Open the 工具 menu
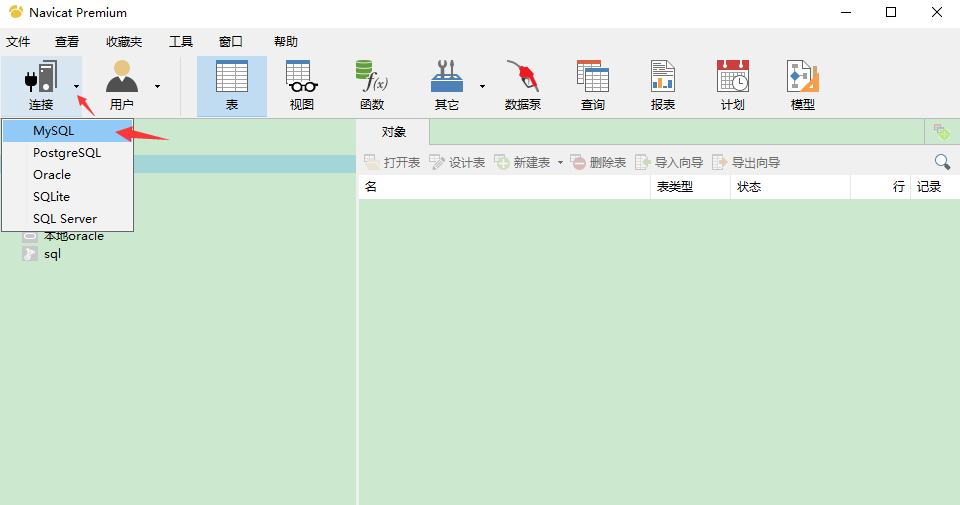Image resolution: width=960 pixels, height=505 pixels. 181,42
